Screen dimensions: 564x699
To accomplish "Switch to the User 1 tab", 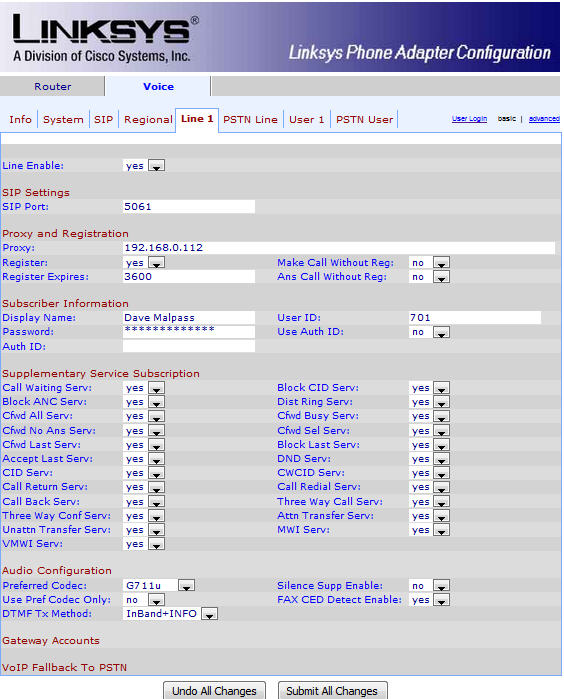I will (307, 119).
